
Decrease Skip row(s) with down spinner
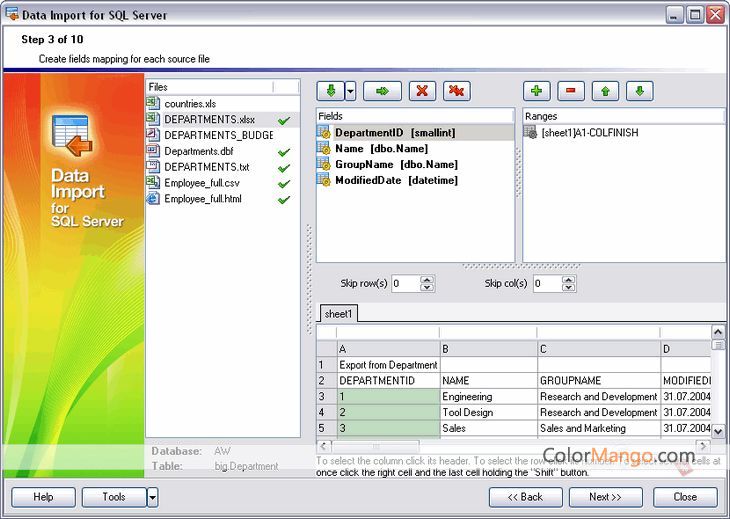[427, 287]
